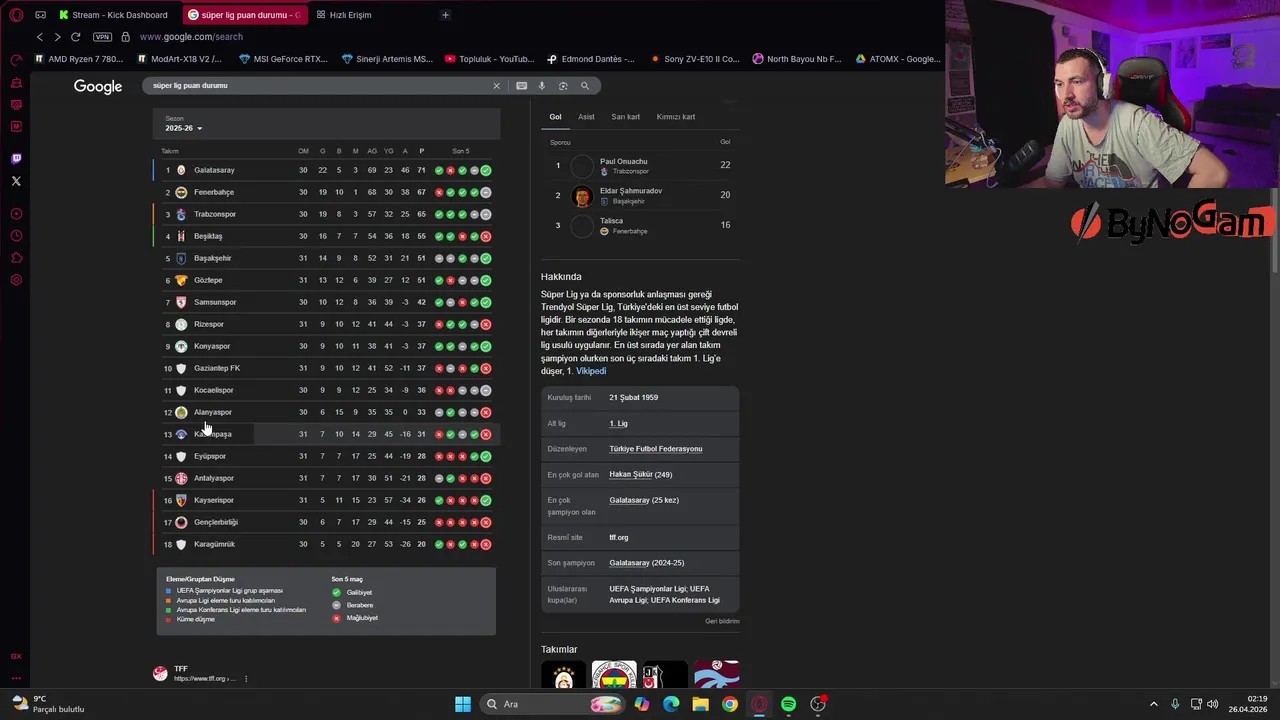The image size is (1280, 720).
Task: Open Windows Start menu
Action: (x=463, y=704)
